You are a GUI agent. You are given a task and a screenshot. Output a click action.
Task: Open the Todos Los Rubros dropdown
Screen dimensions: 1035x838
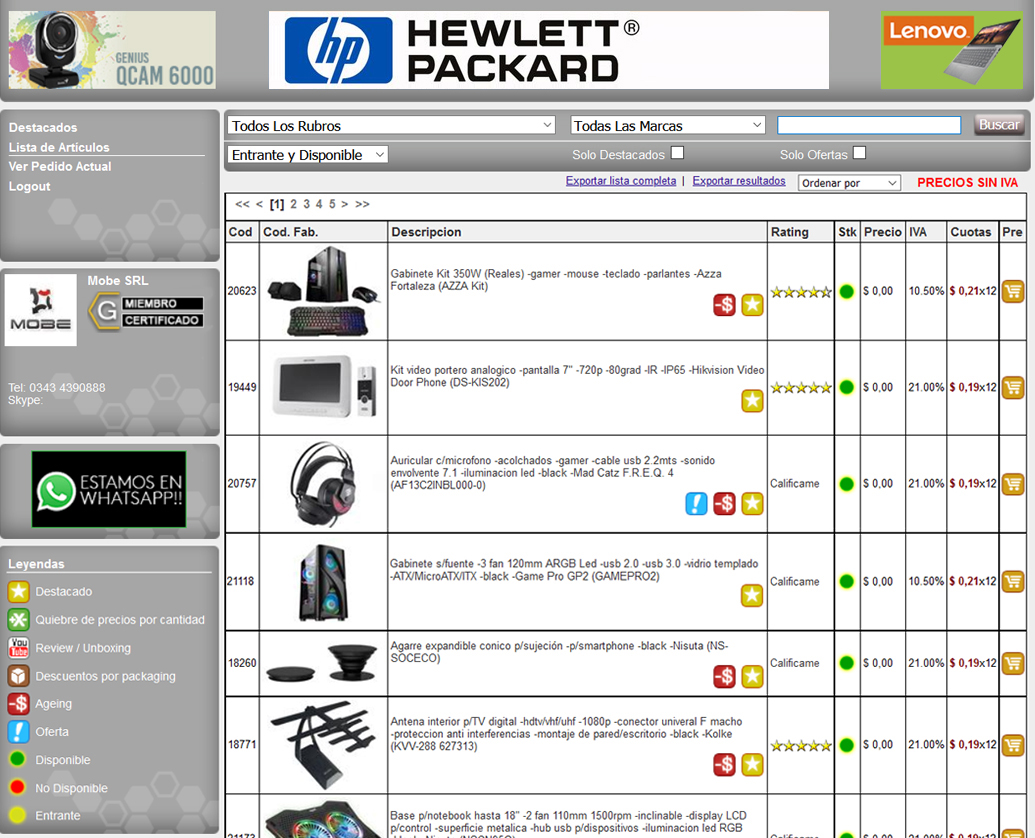pyautogui.click(x=391, y=126)
